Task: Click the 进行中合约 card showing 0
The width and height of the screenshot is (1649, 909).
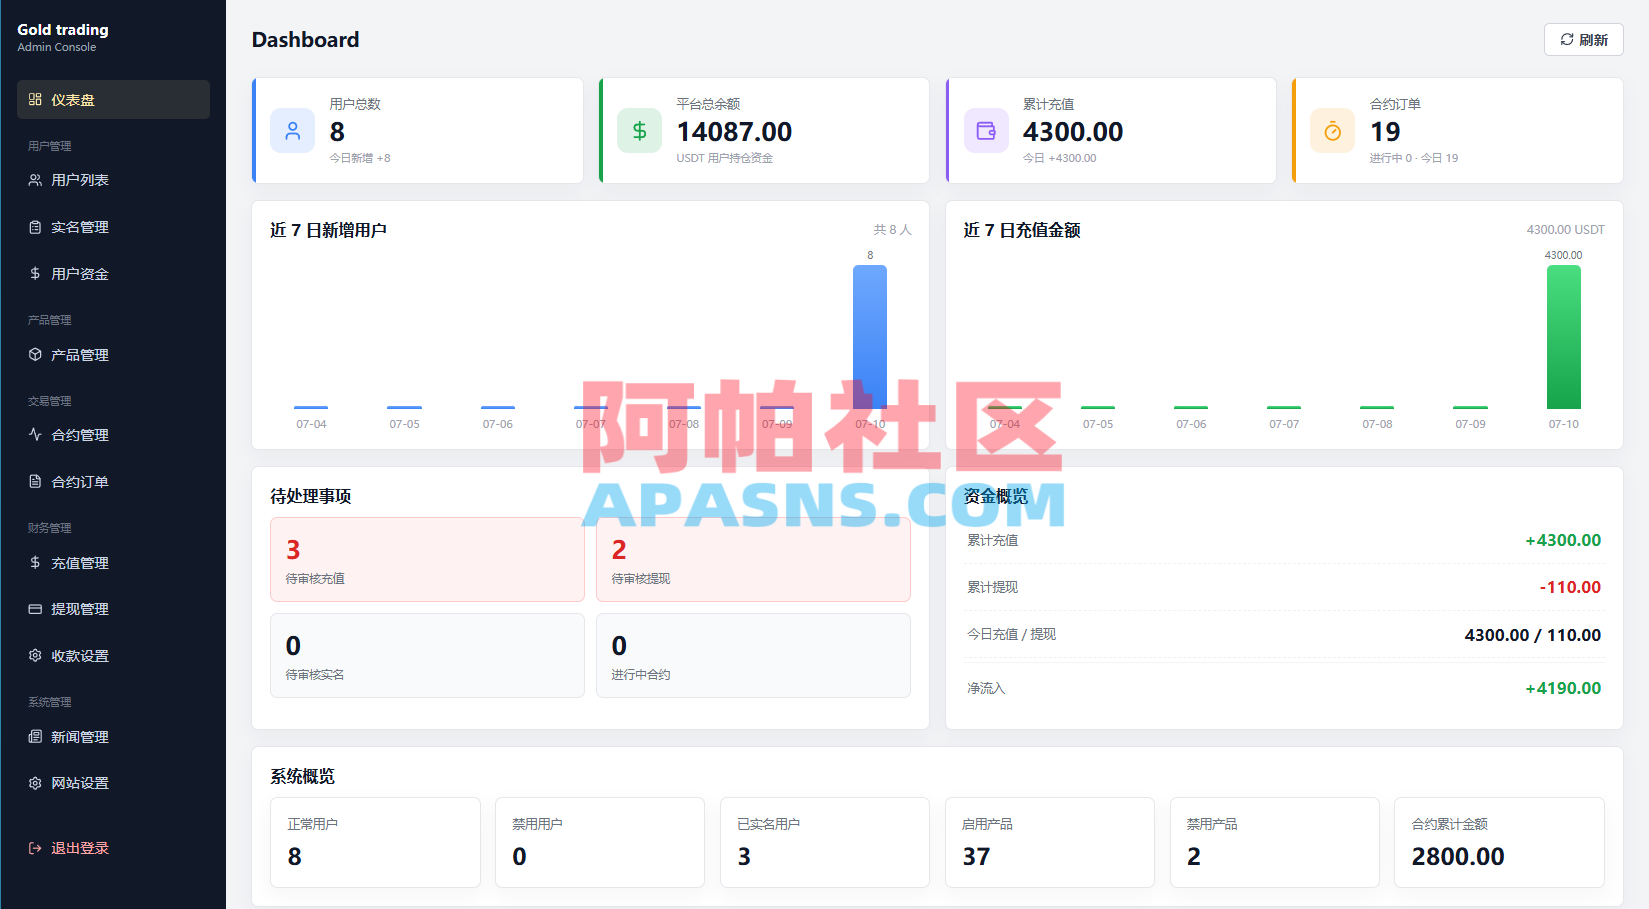Action: (x=753, y=656)
